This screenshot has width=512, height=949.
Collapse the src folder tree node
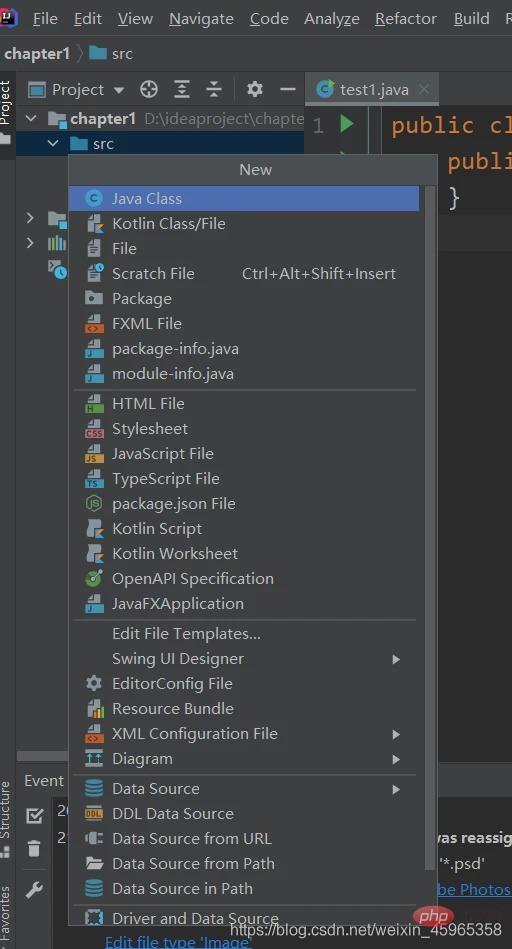pyautogui.click(x=53, y=144)
